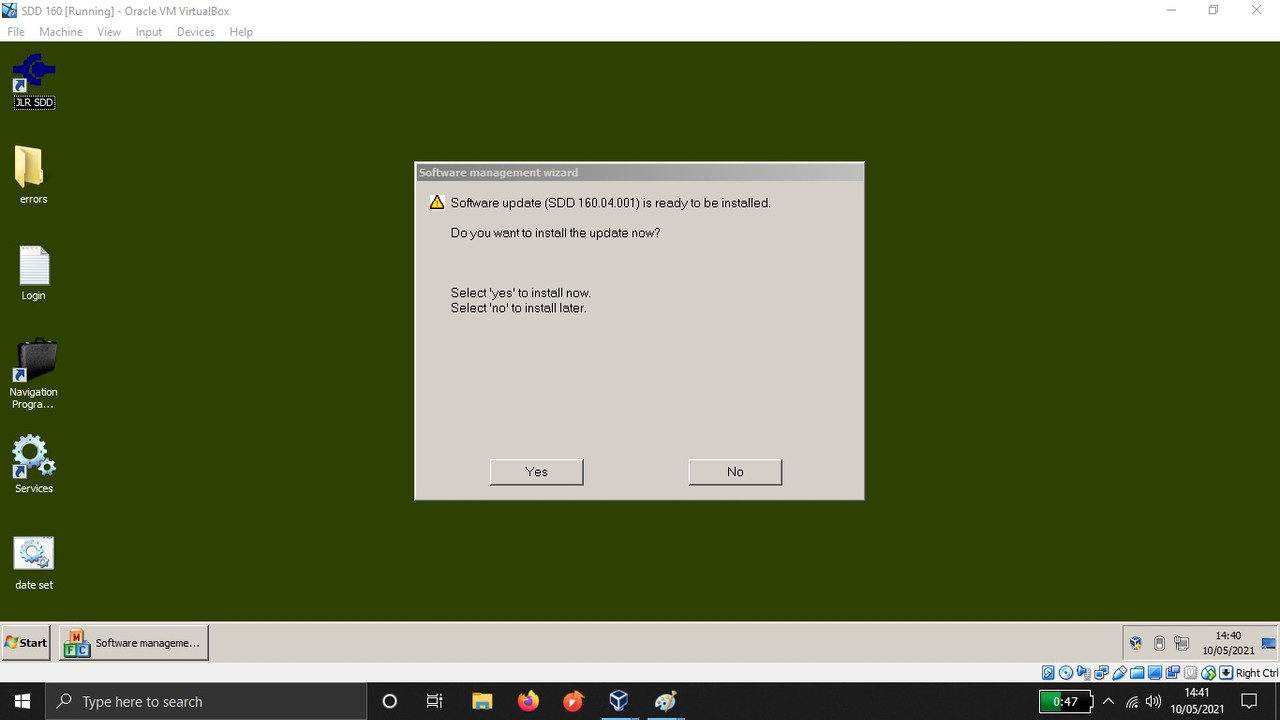Screen dimensions: 1280x720
Task: Select the JLR SDD desktop shortcut
Action: coord(34,81)
